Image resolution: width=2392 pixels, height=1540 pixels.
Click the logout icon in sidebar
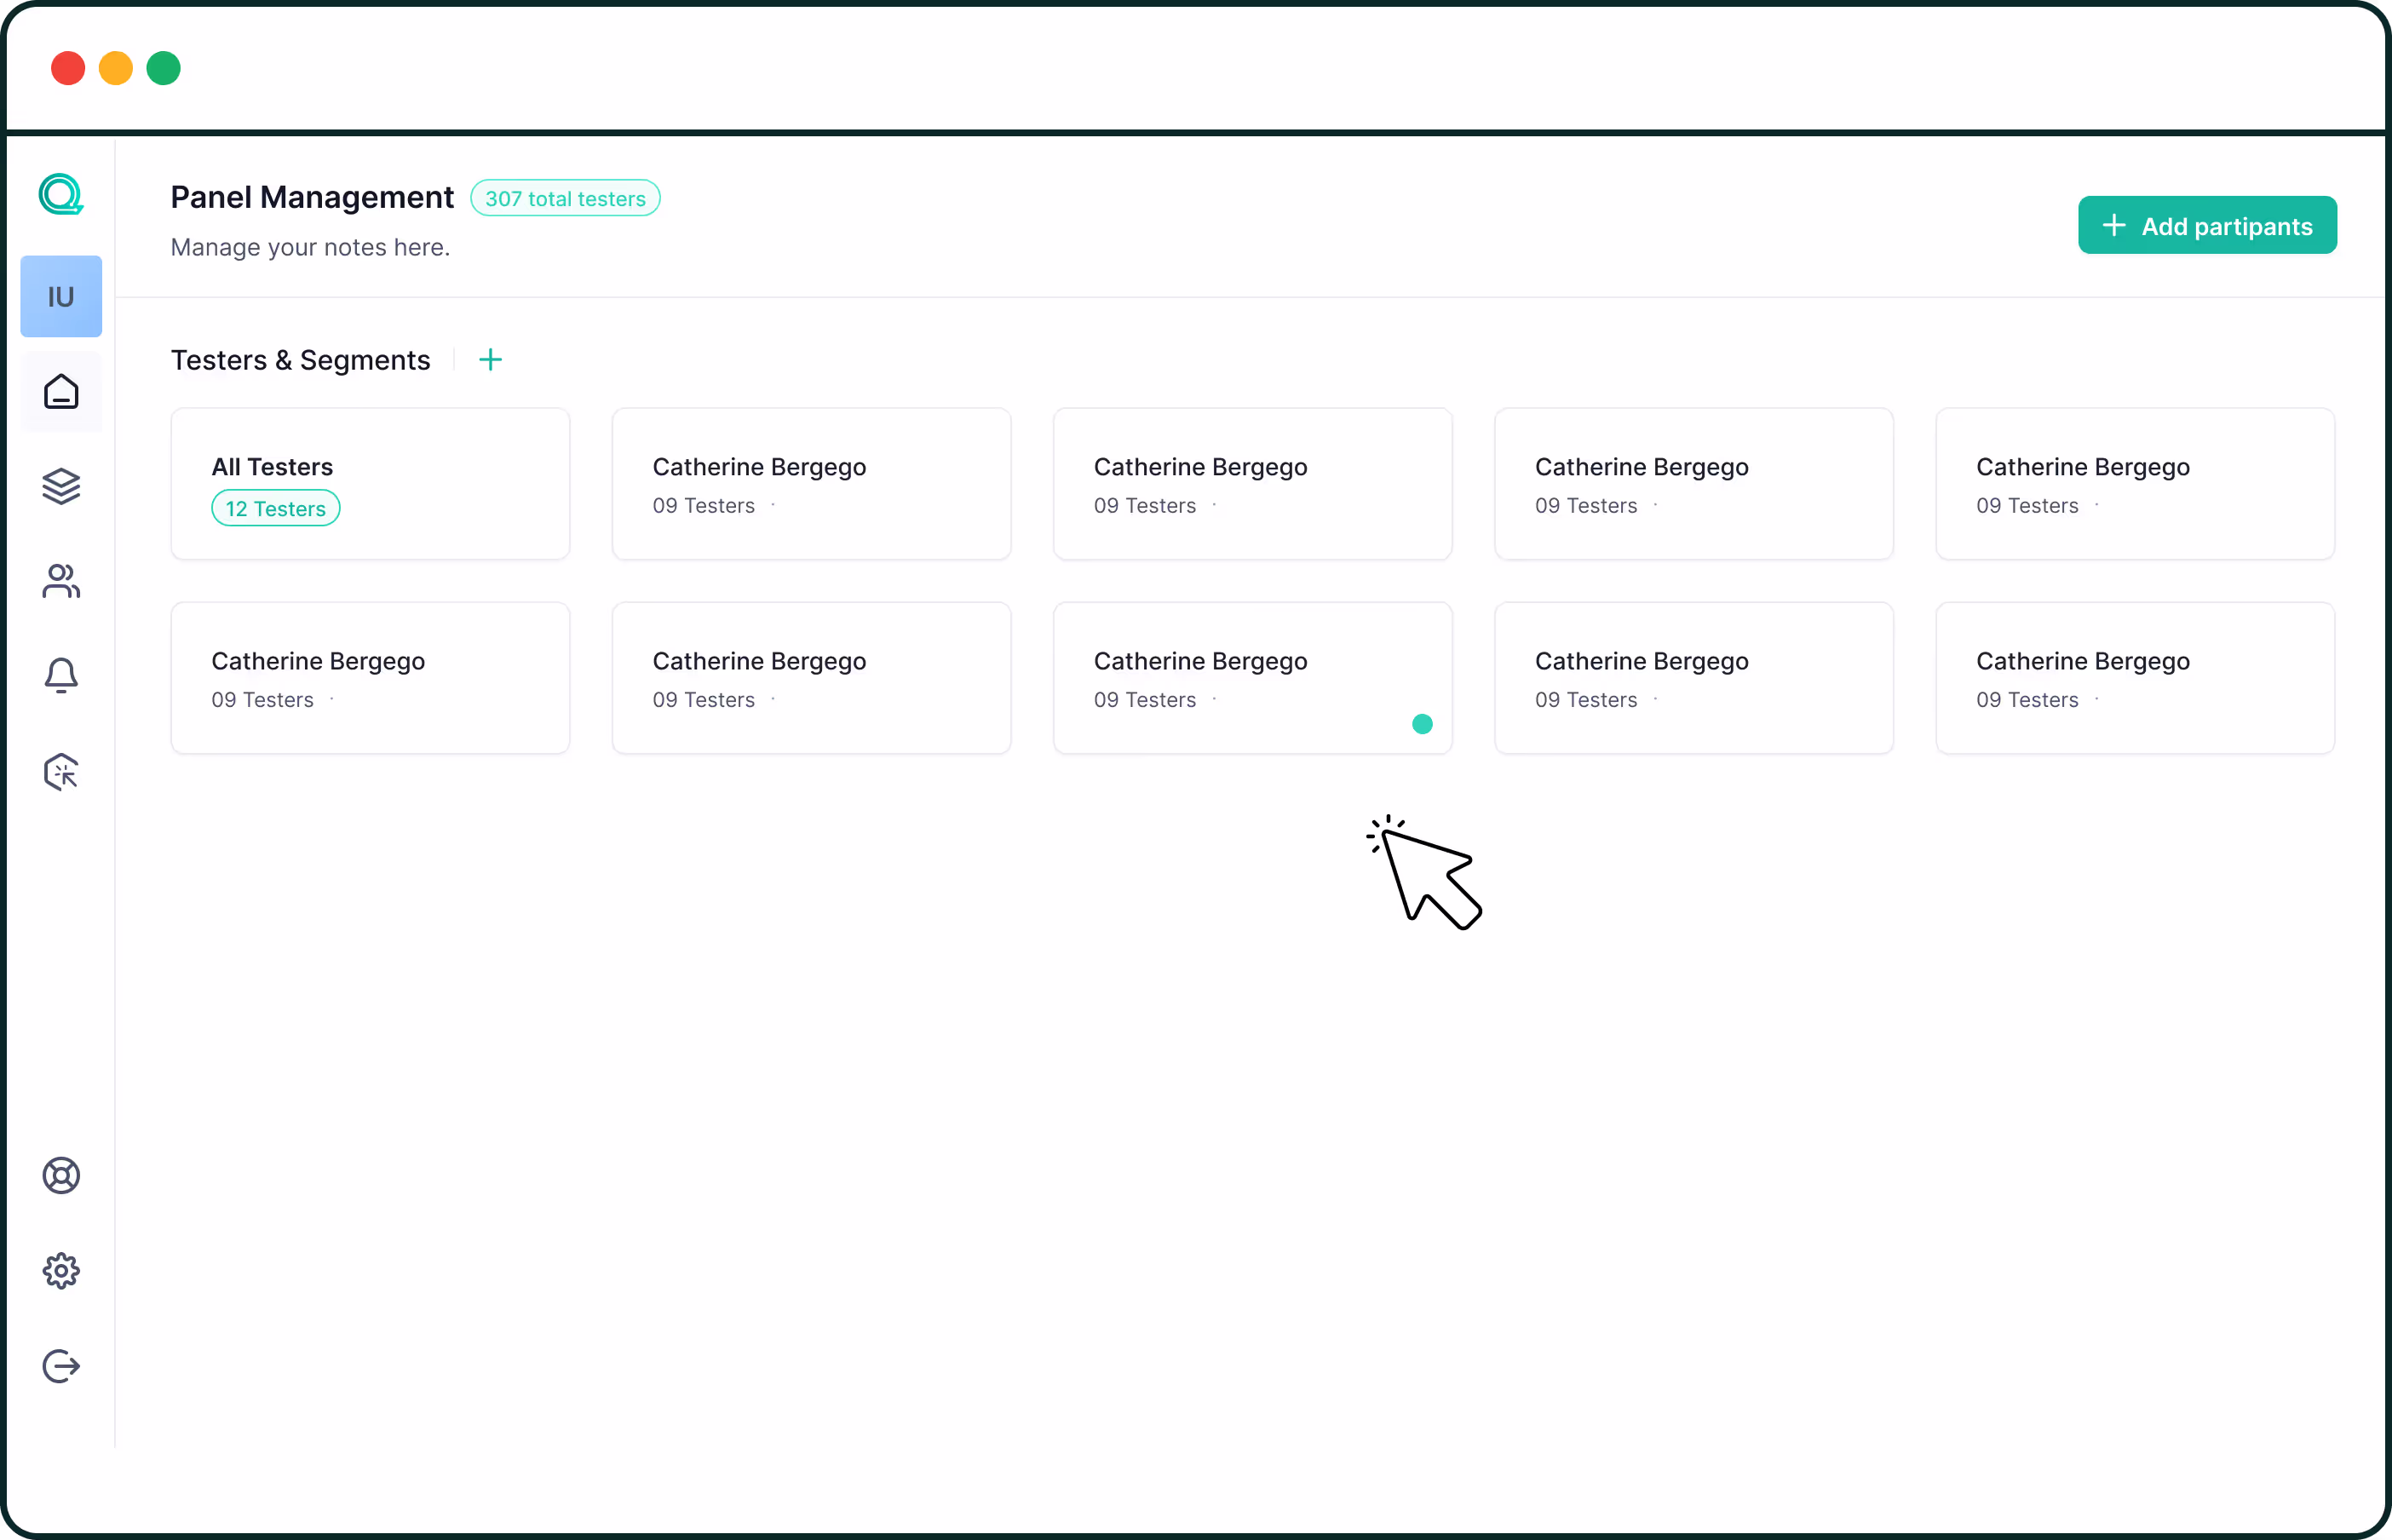61,1366
